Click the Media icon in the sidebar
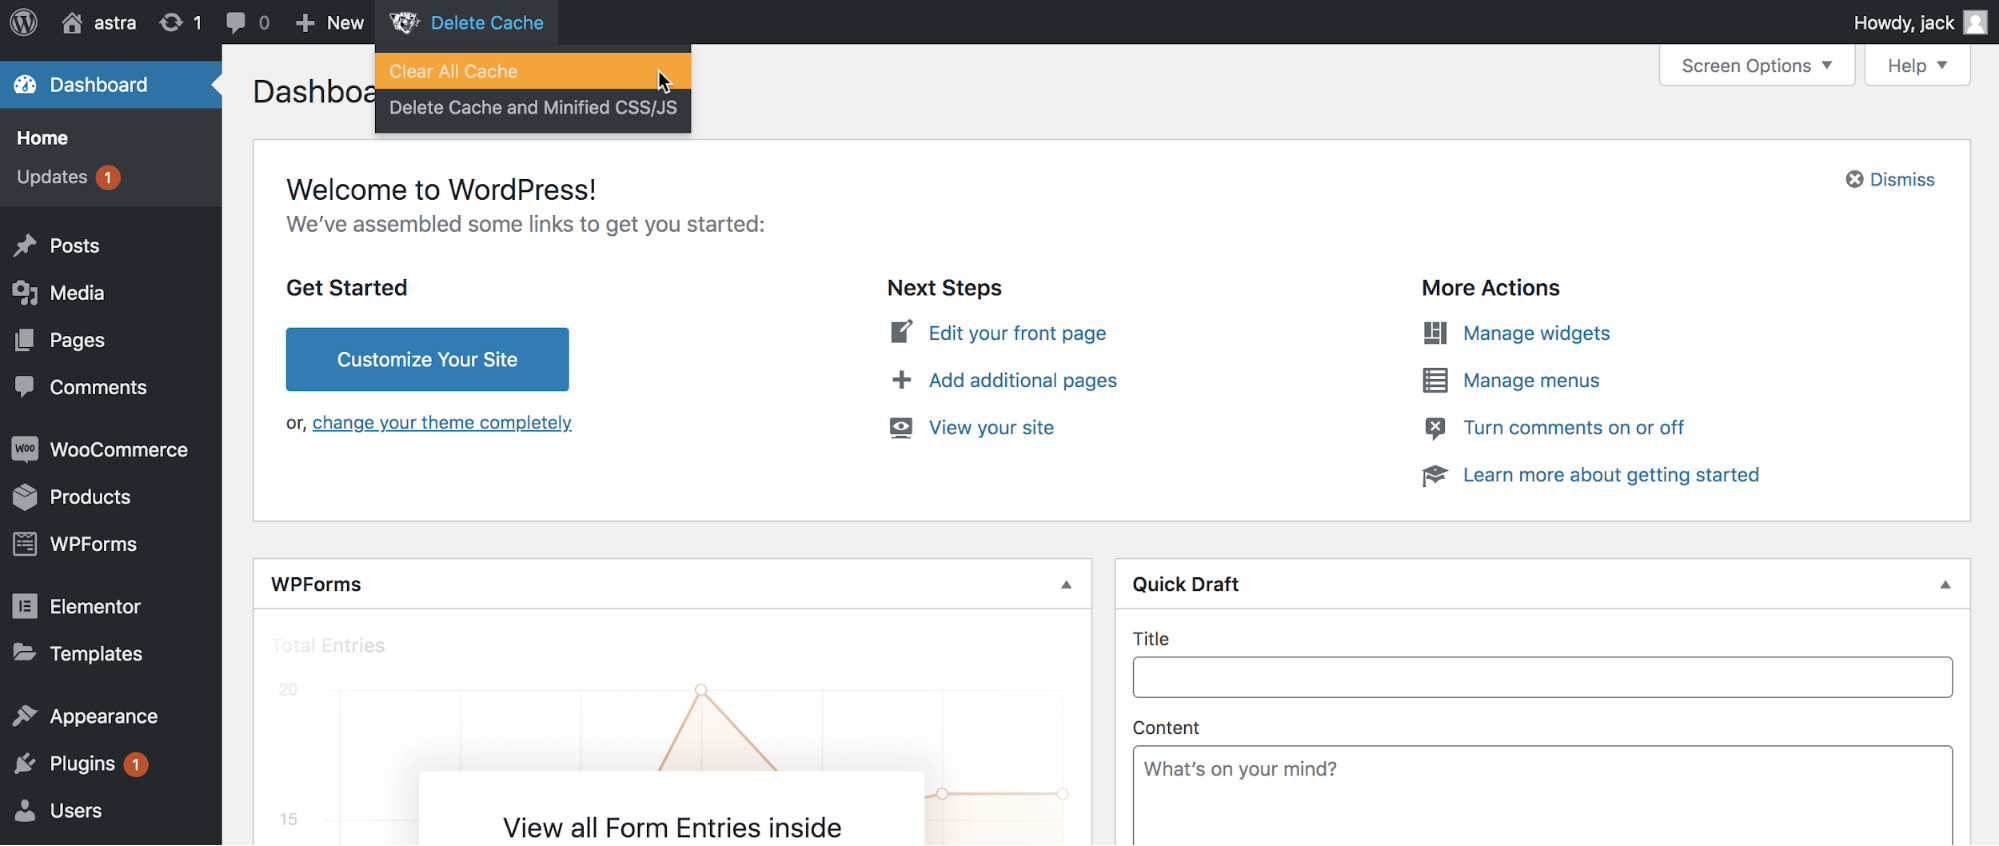The image size is (1999, 846). 25,293
